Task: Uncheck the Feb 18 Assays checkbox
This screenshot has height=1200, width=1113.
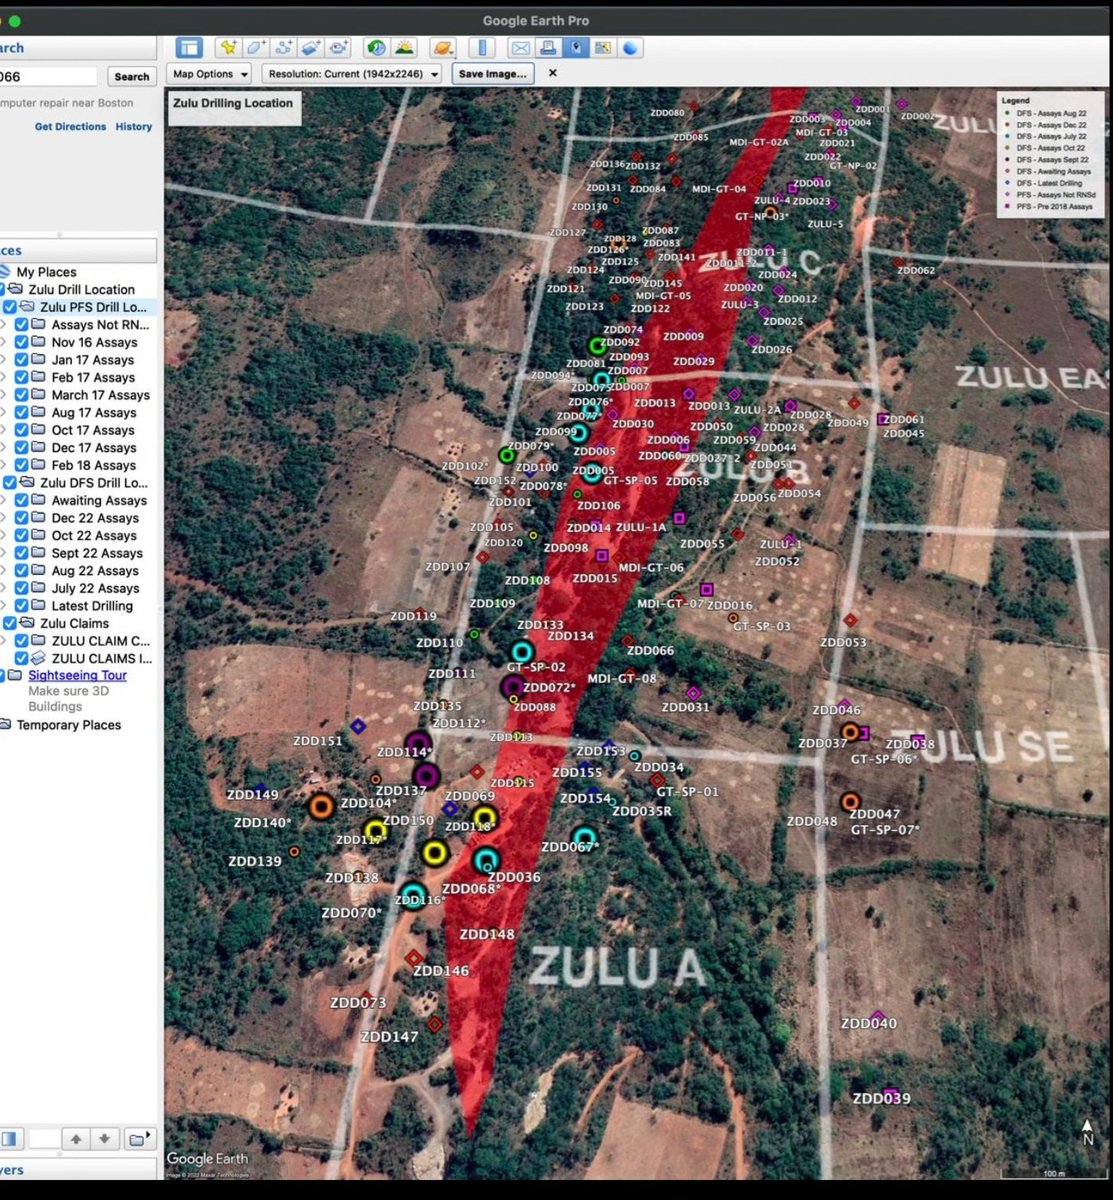Action: point(22,465)
